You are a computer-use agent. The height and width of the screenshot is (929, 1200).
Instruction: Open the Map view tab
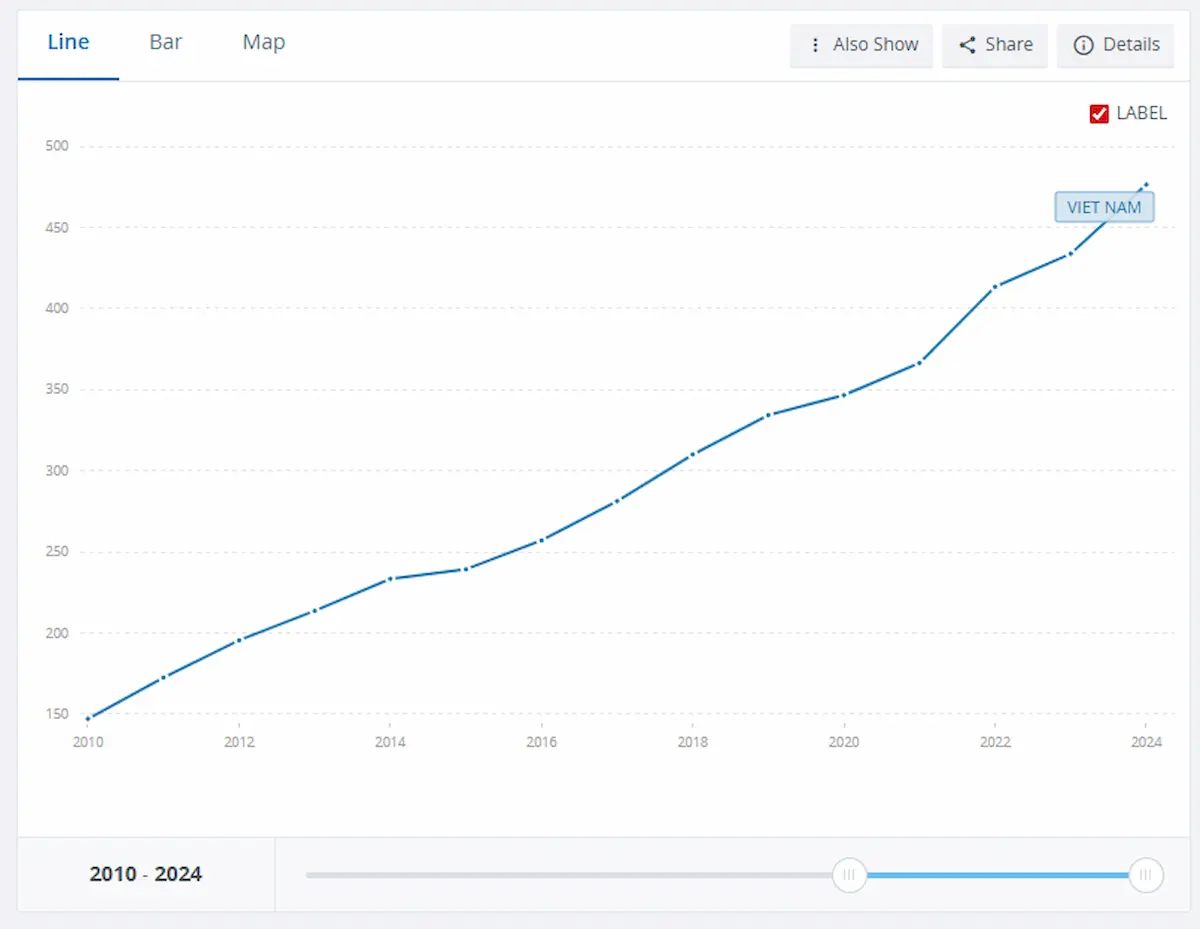tap(264, 42)
